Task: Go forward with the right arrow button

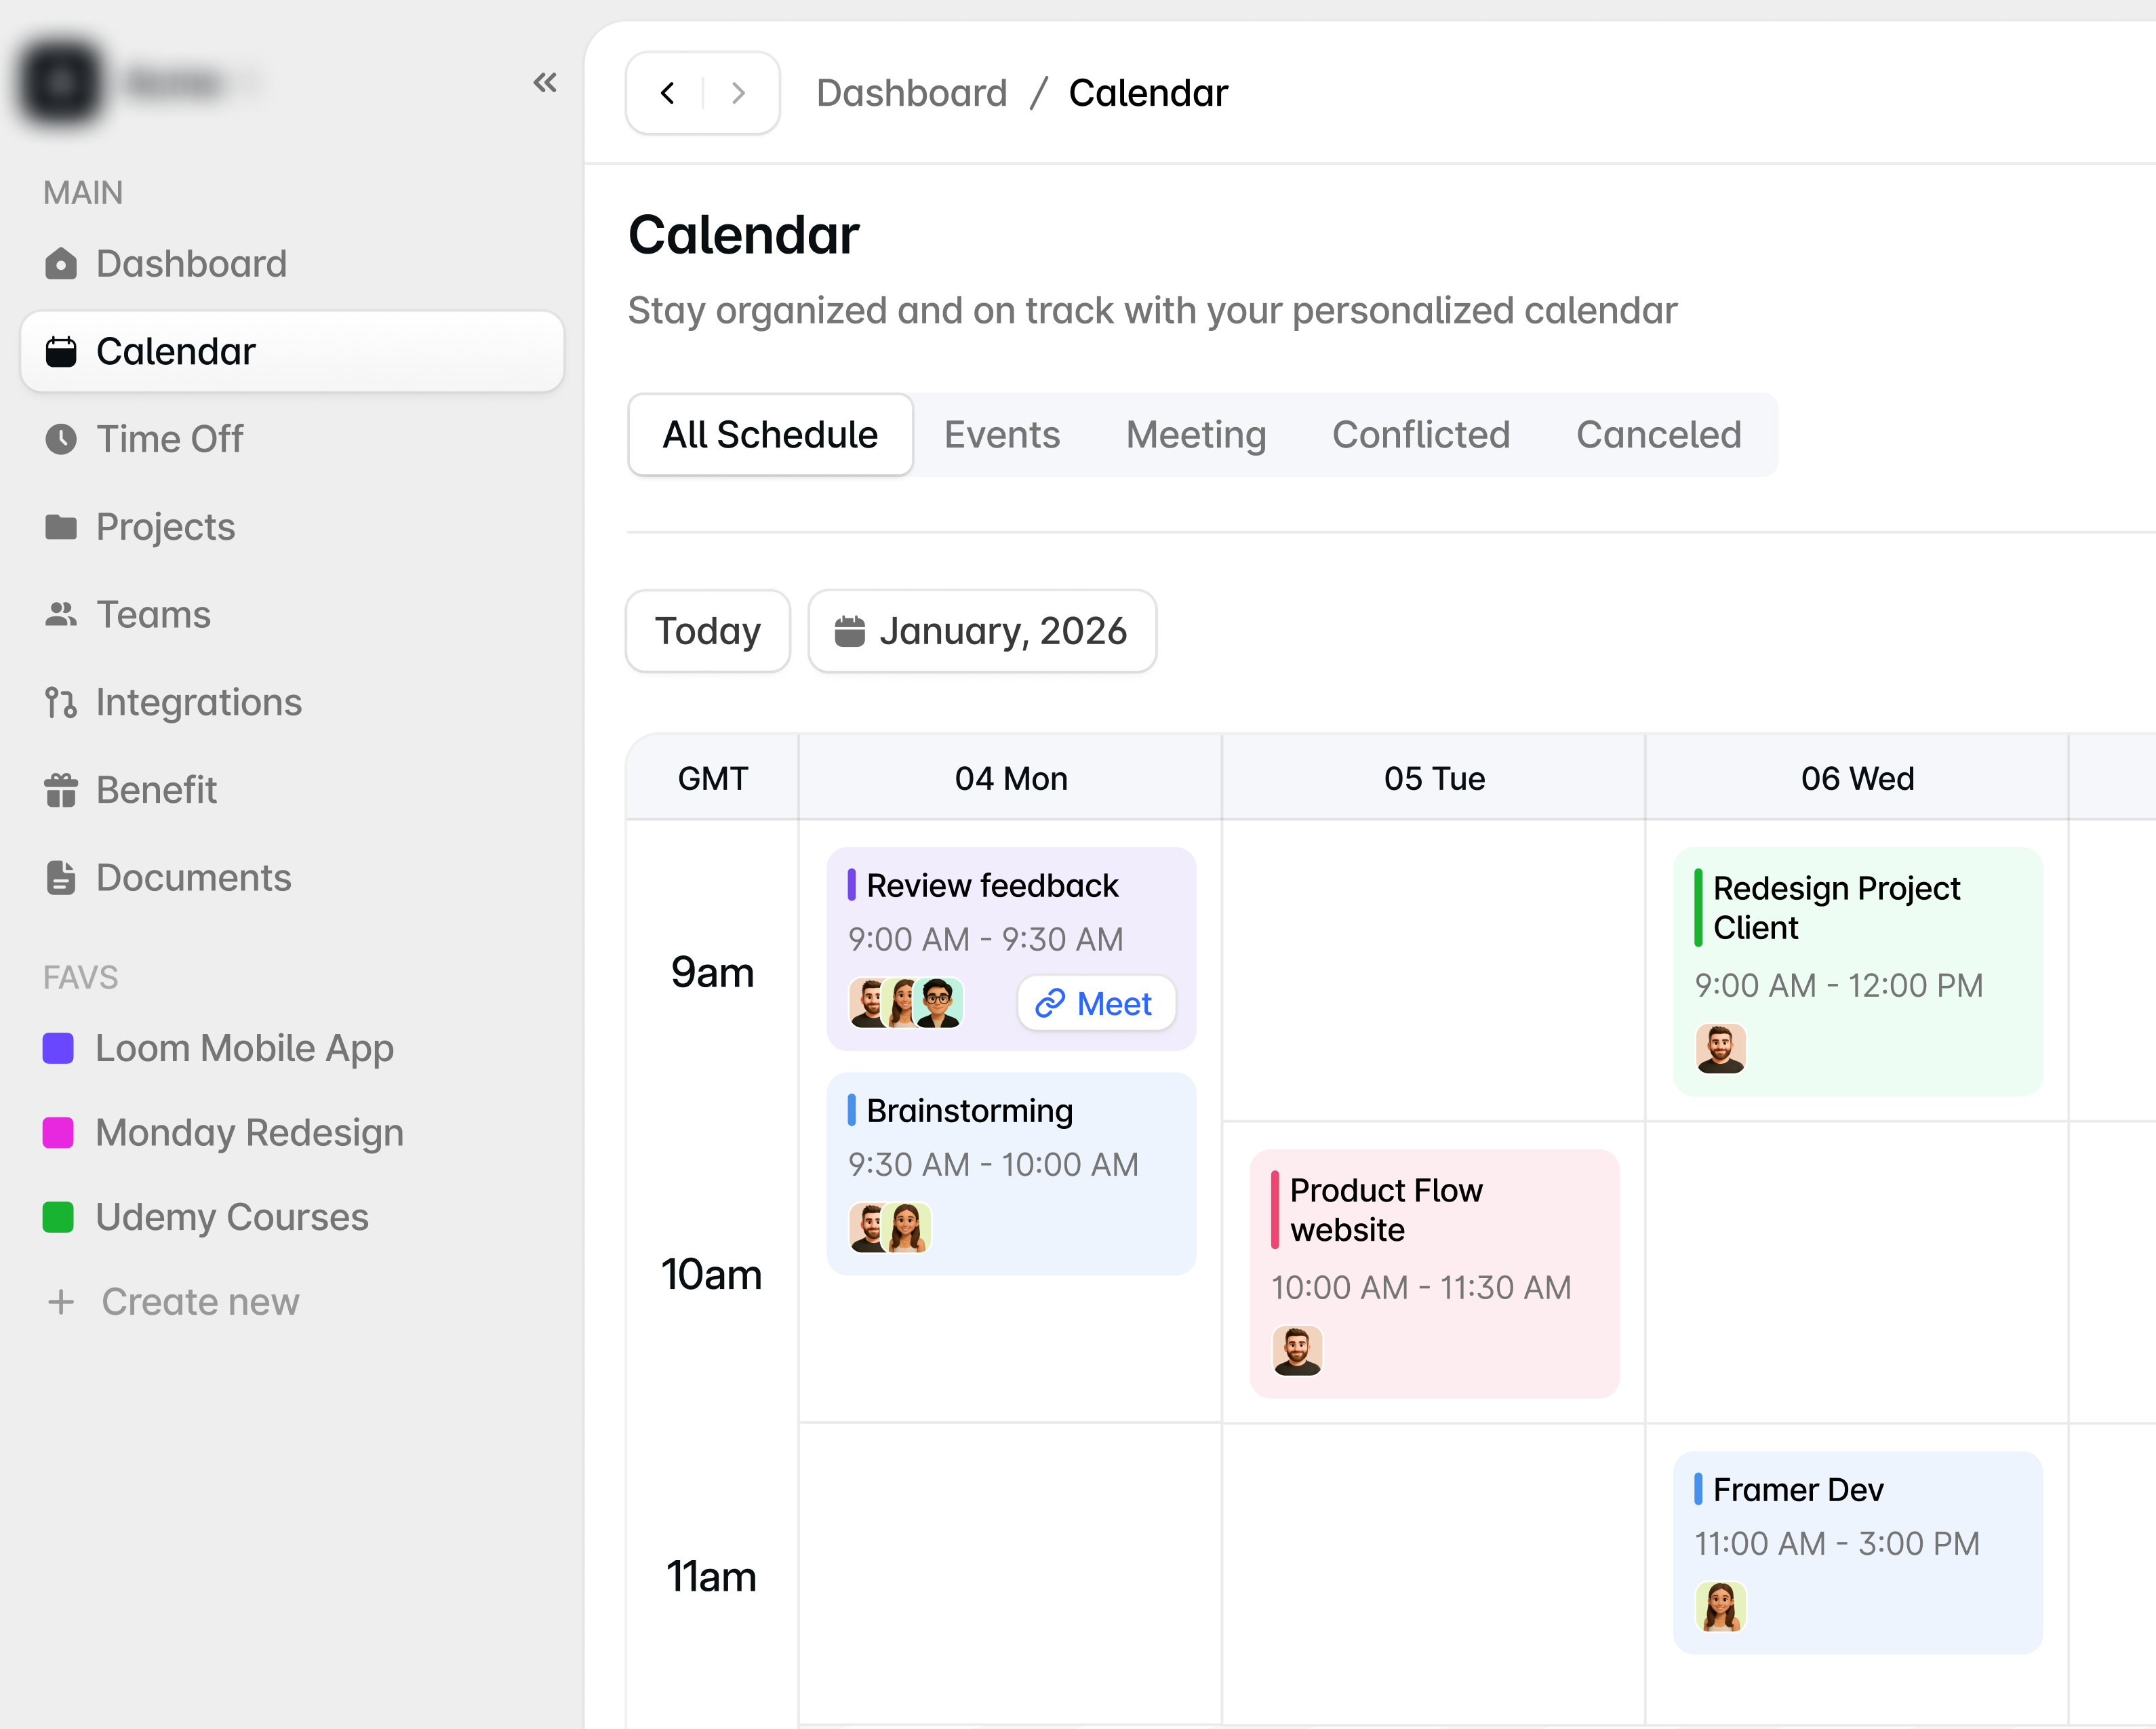Action: (x=738, y=93)
